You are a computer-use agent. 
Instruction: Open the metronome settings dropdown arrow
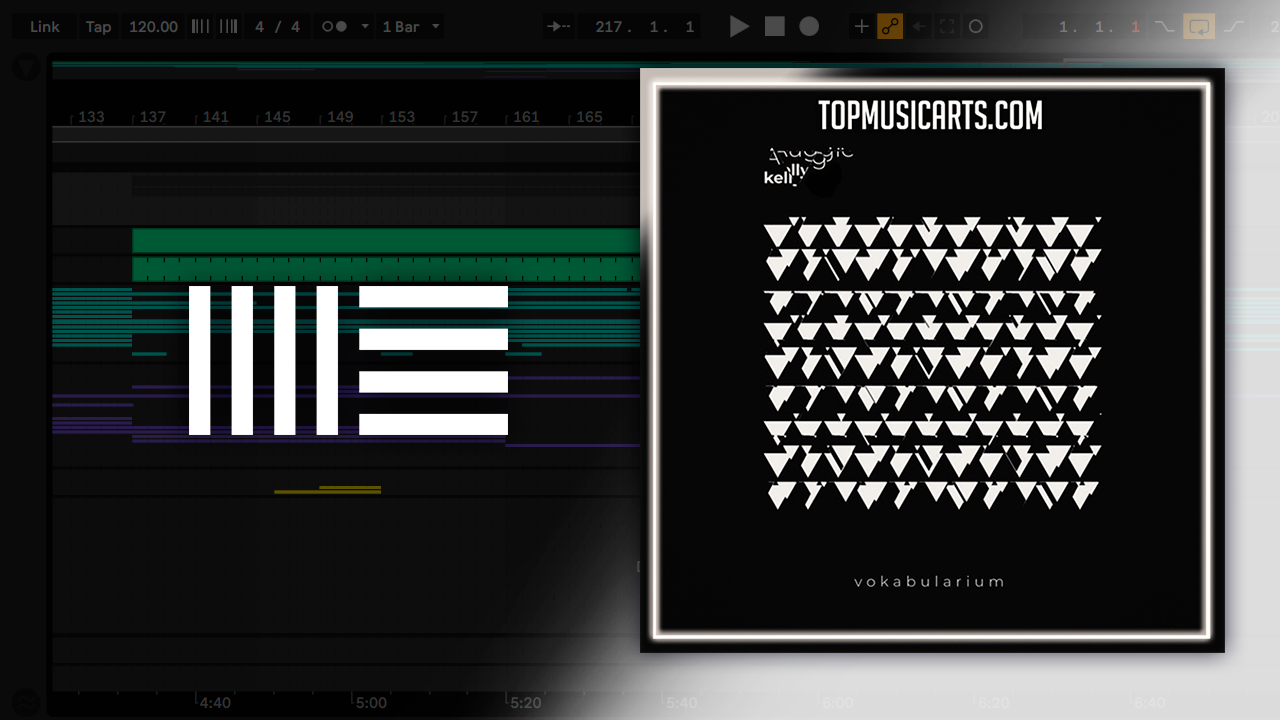tap(364, 27)
